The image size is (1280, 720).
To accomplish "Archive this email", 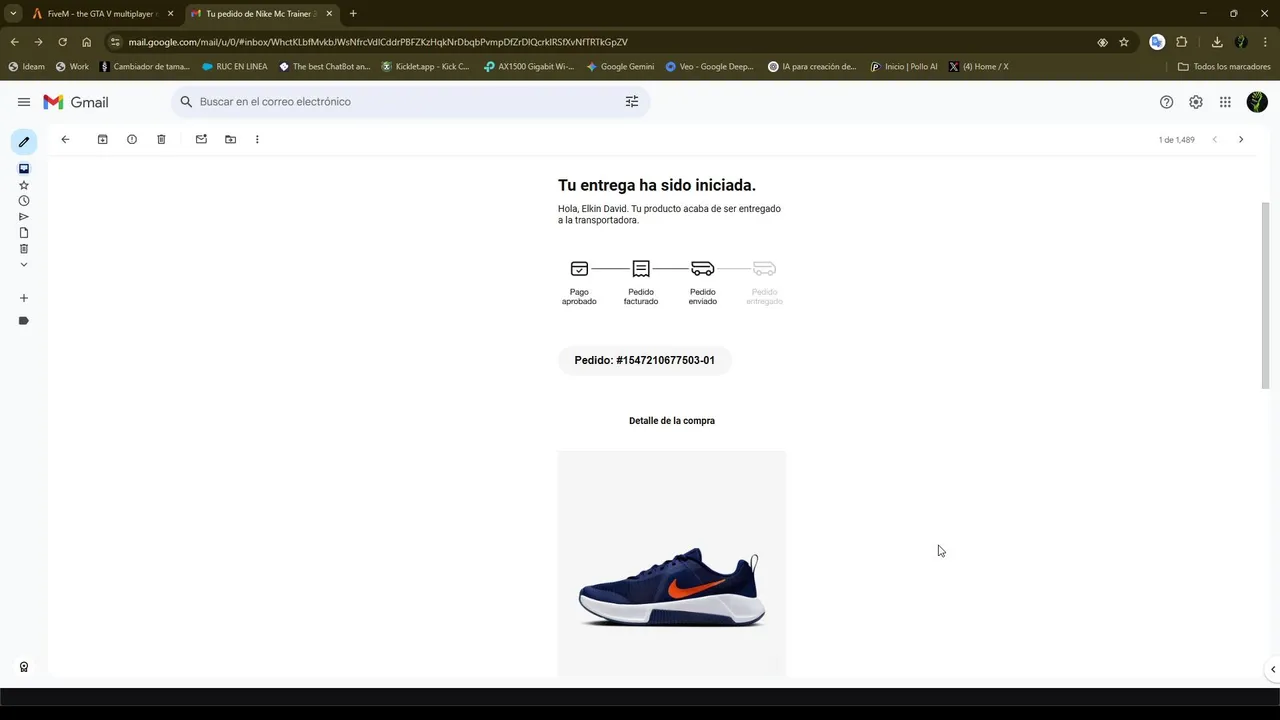I will [102, 139].
